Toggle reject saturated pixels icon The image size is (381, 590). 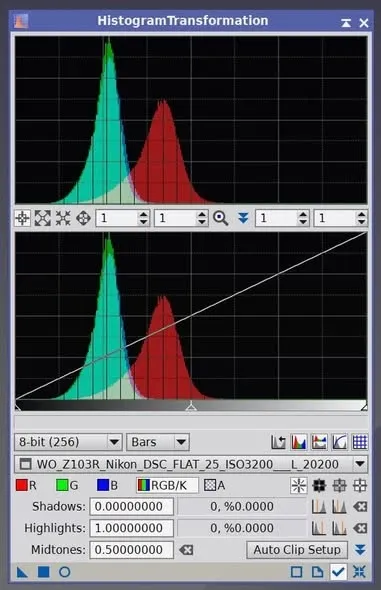(x=278, y=442)
